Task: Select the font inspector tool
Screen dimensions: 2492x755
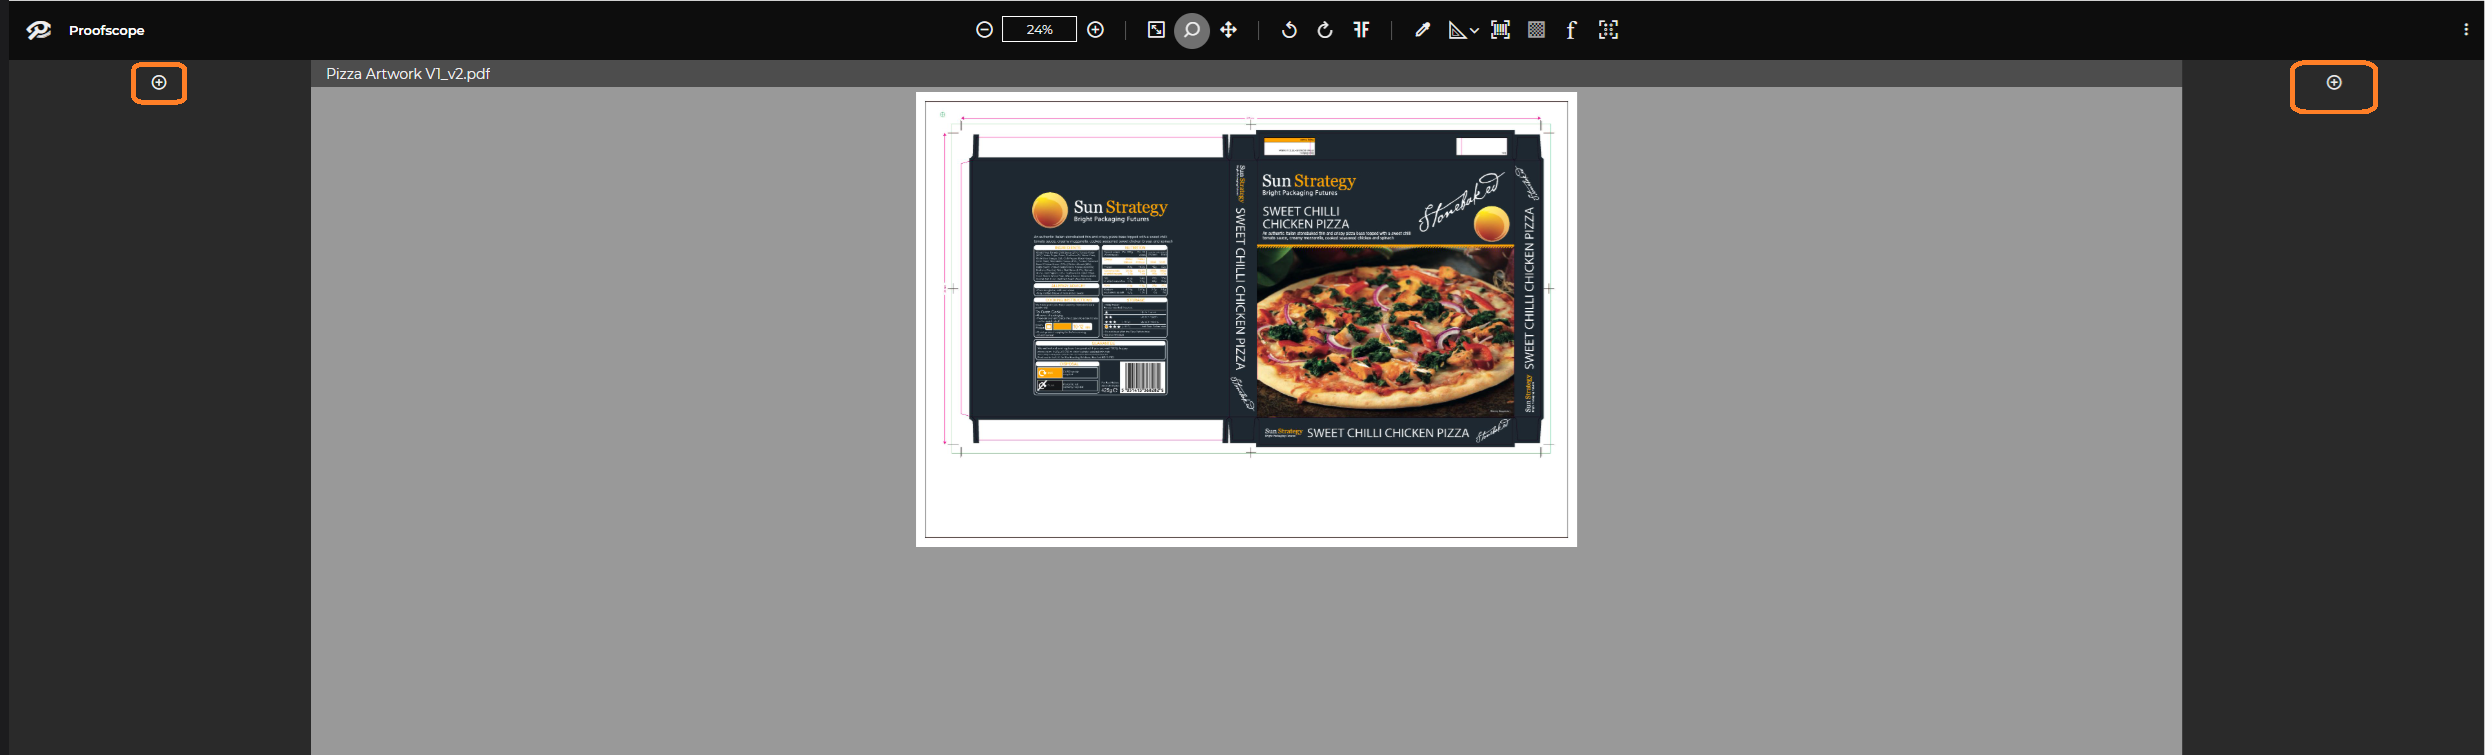Action: tap(1571, 30)
